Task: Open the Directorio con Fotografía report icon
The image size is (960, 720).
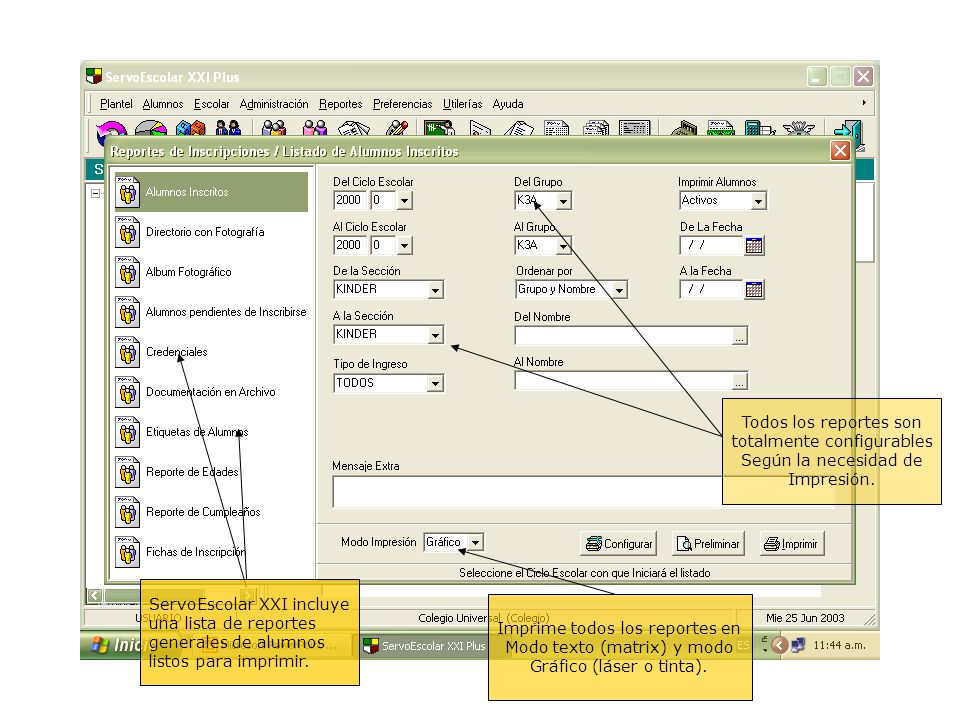Action: pyautogui.click(x=127, y=233)
